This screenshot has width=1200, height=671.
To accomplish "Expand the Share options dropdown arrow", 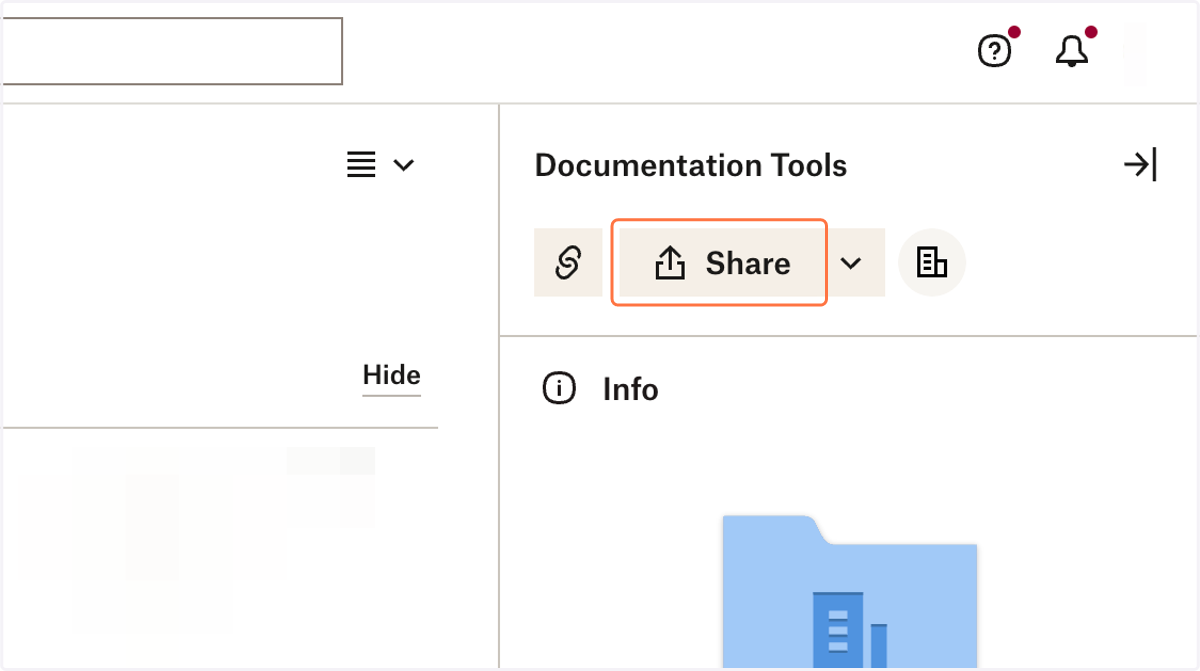I will [x=851, y=263].
